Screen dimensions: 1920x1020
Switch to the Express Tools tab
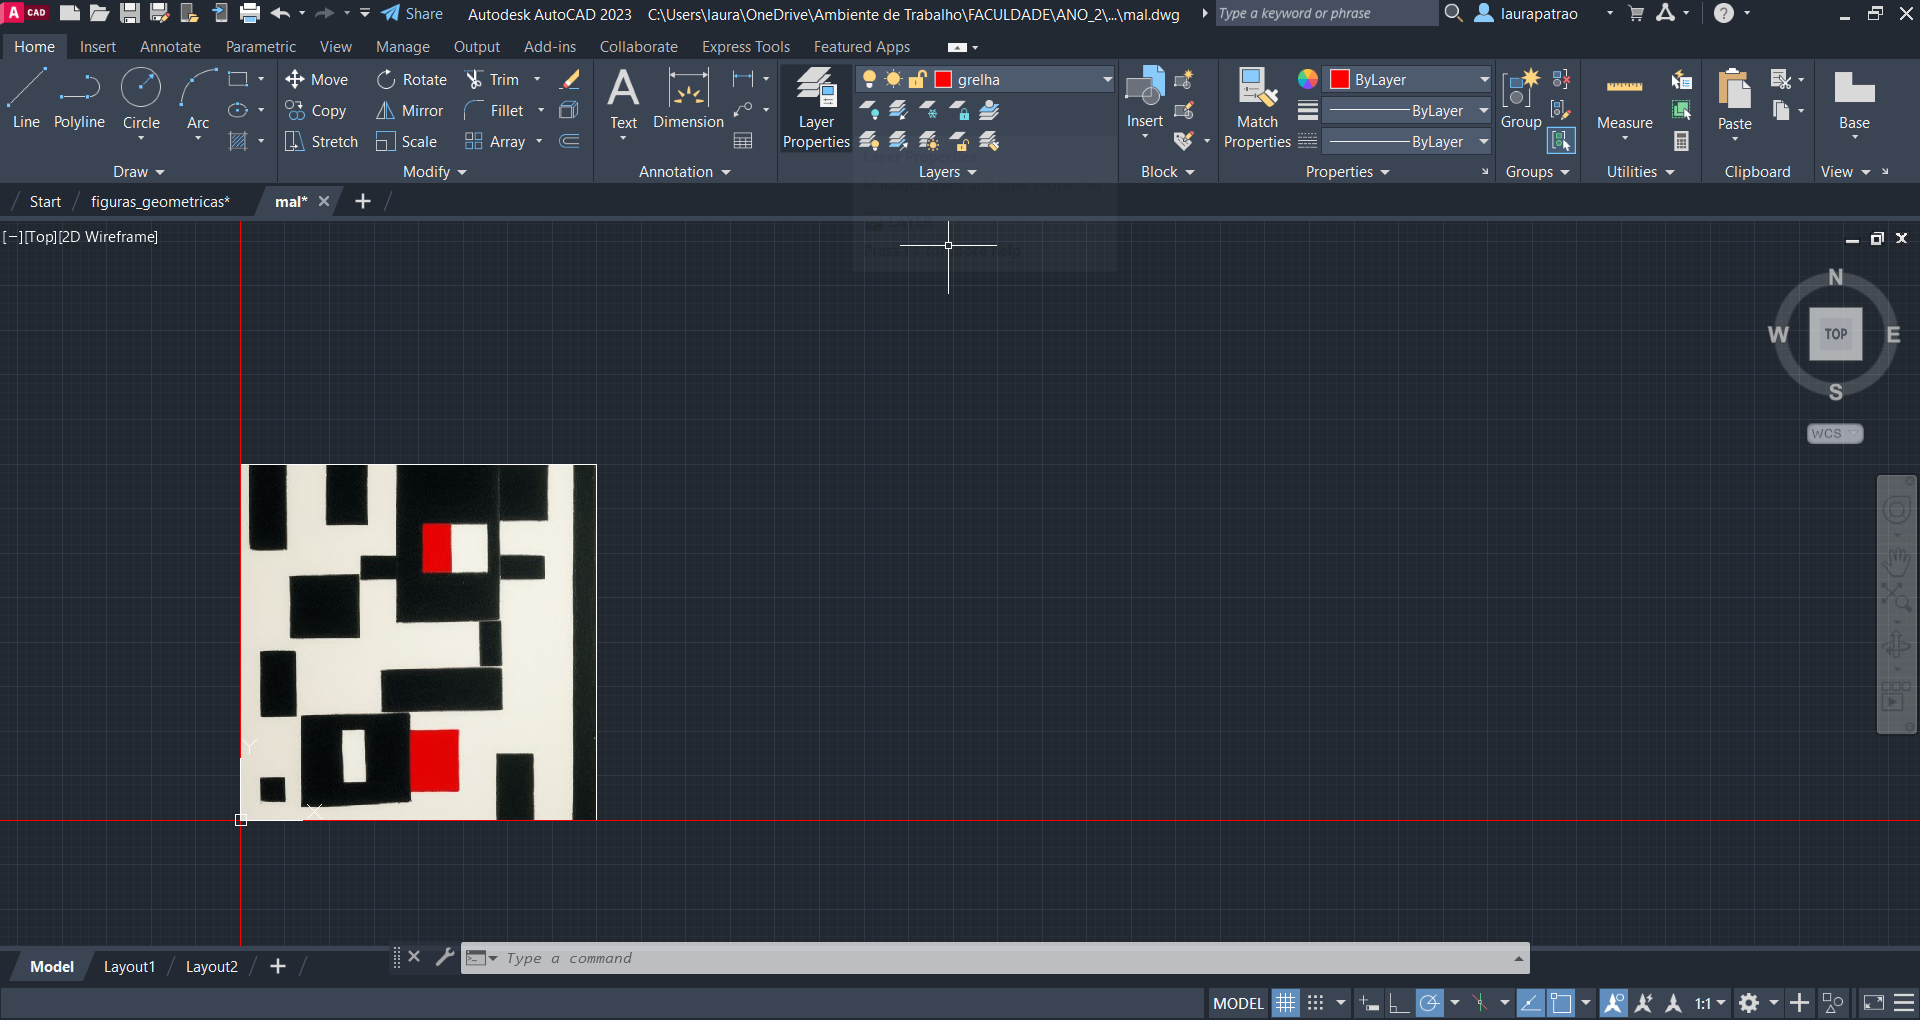pos(746,47)
